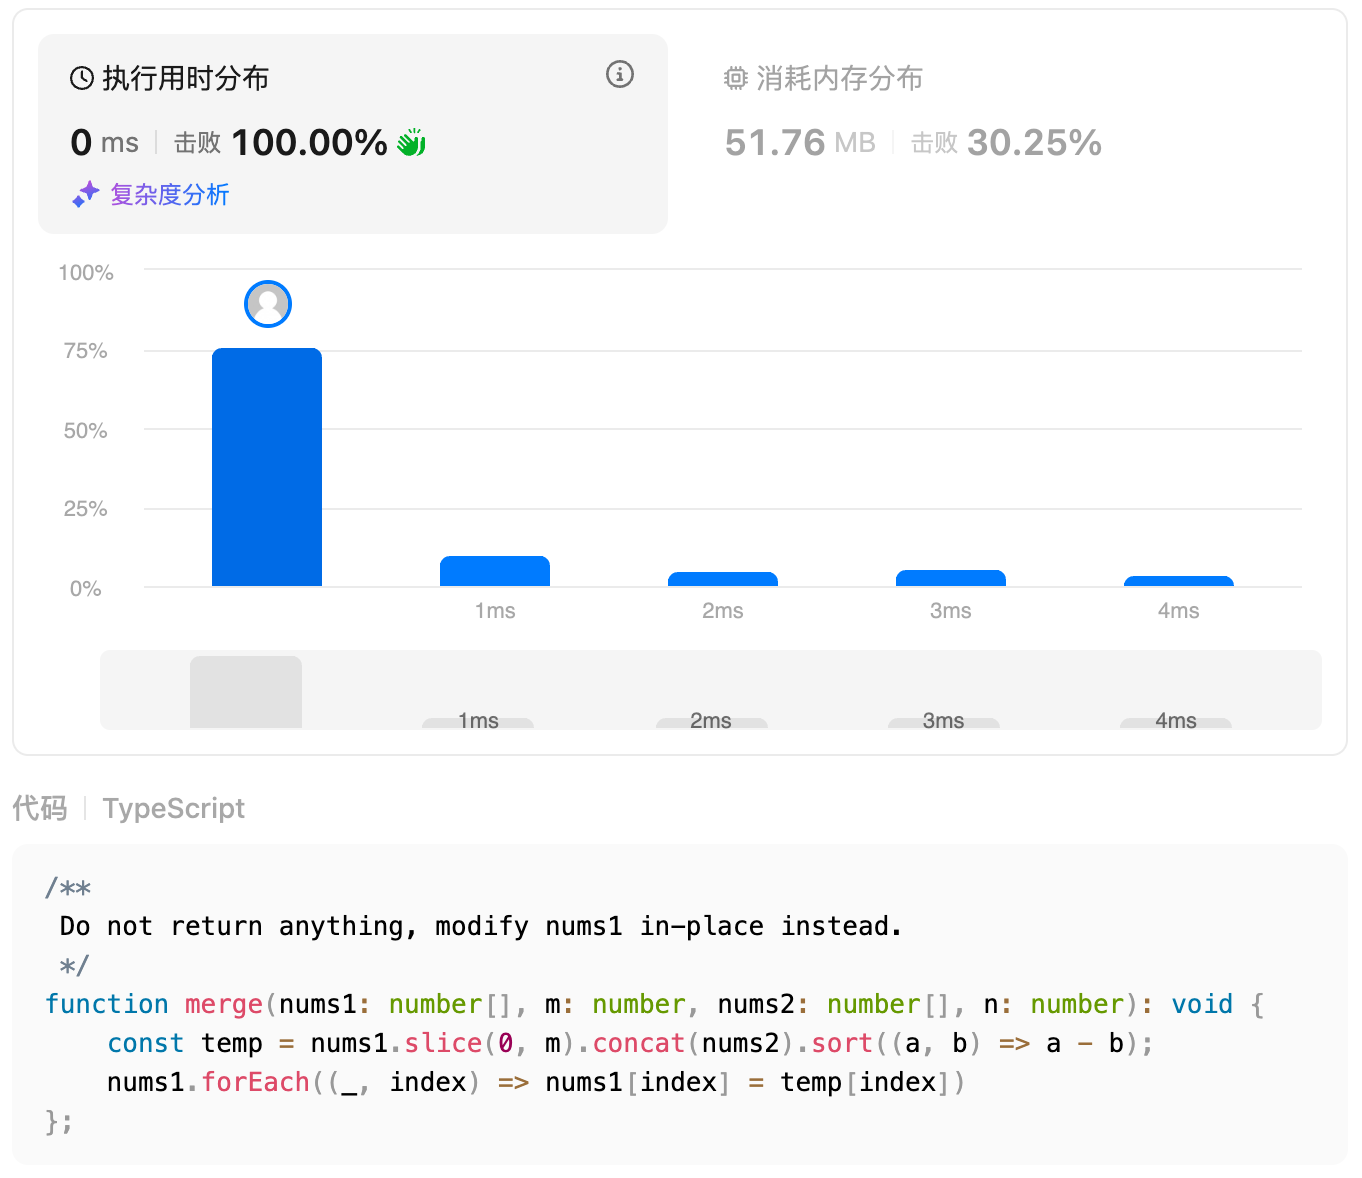Click the 0 ms runtime value
Viewport: 1362px width, 1178px height.
tap(105, 143)
